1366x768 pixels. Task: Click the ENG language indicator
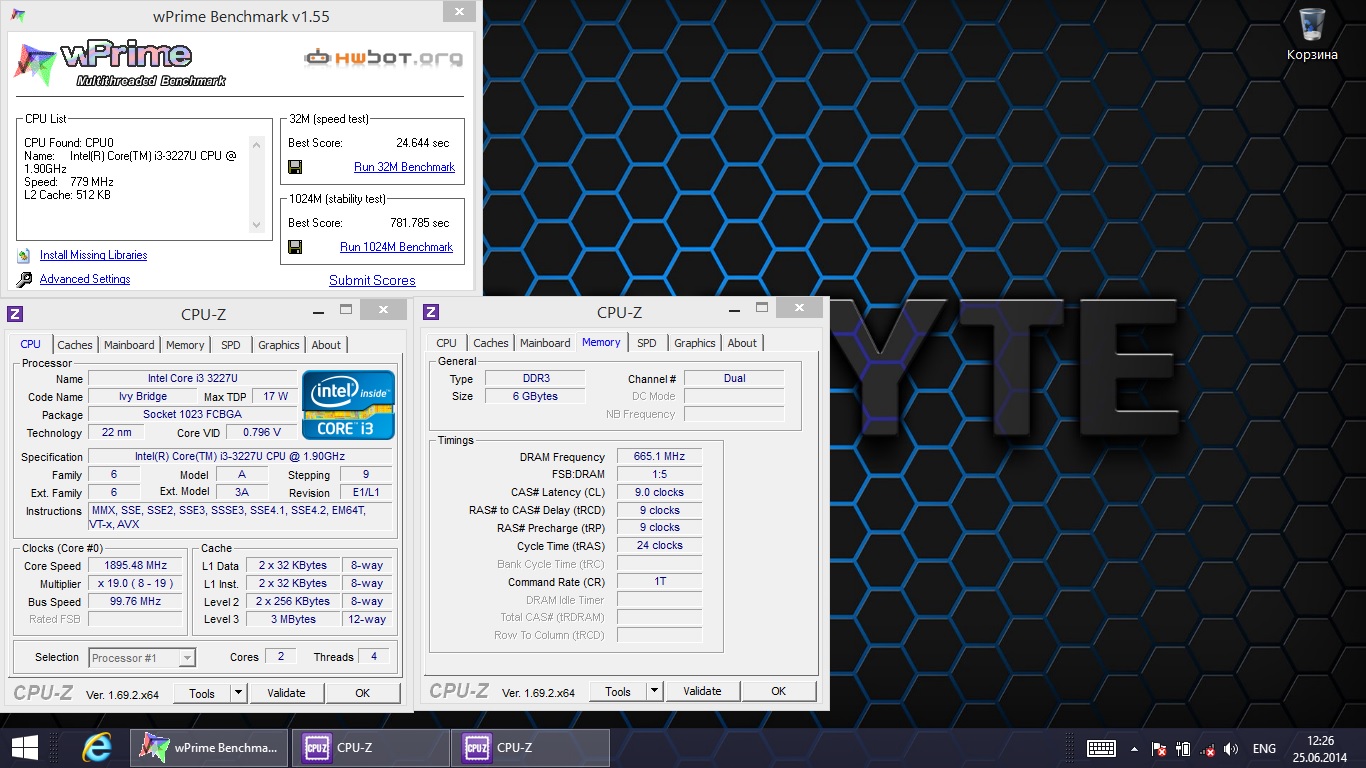tap(1264, 749)
